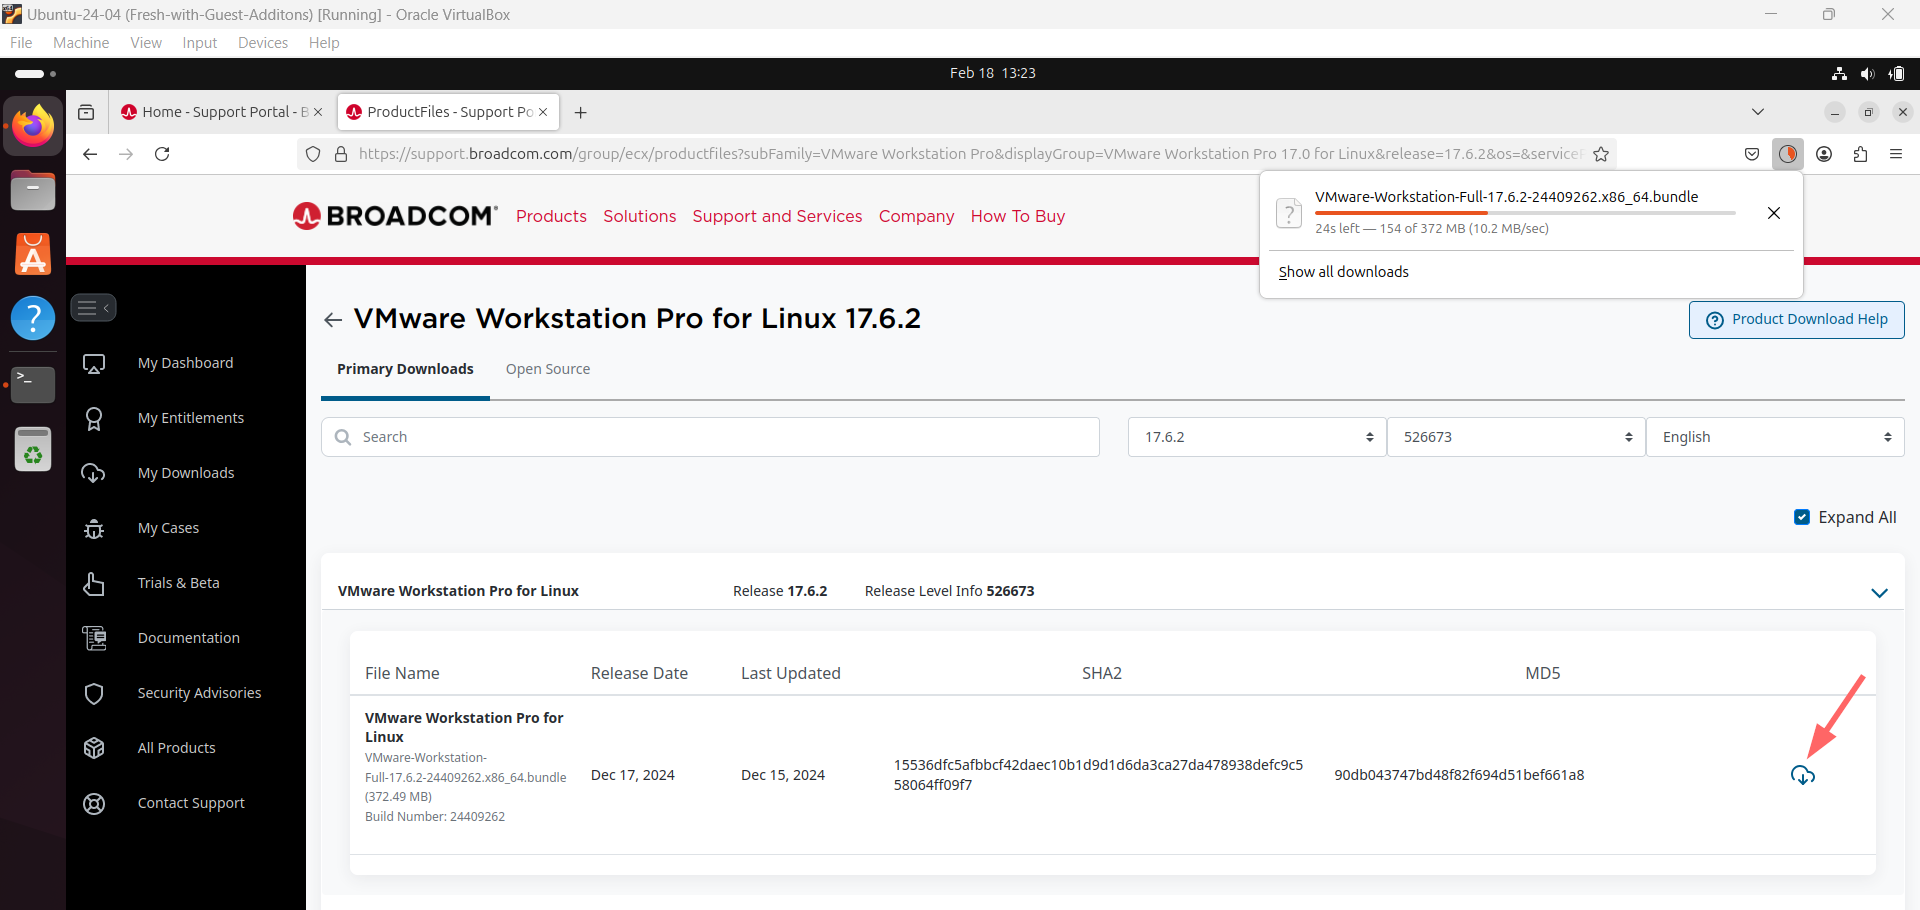
Task: Switch to Open Source tab
Action: 548,369
